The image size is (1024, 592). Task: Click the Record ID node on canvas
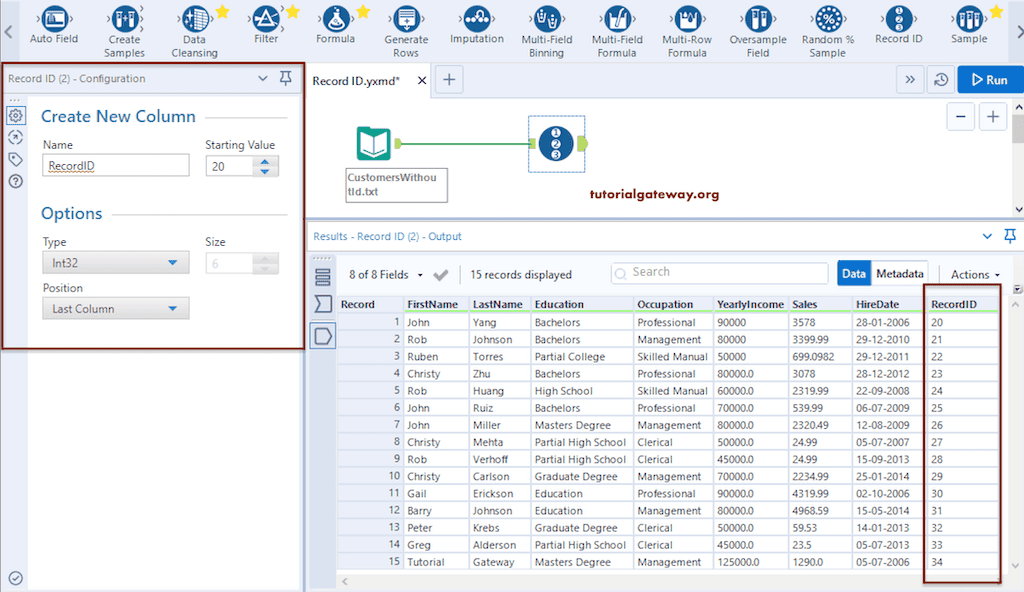pyautogui.click(x=555, y=144)
